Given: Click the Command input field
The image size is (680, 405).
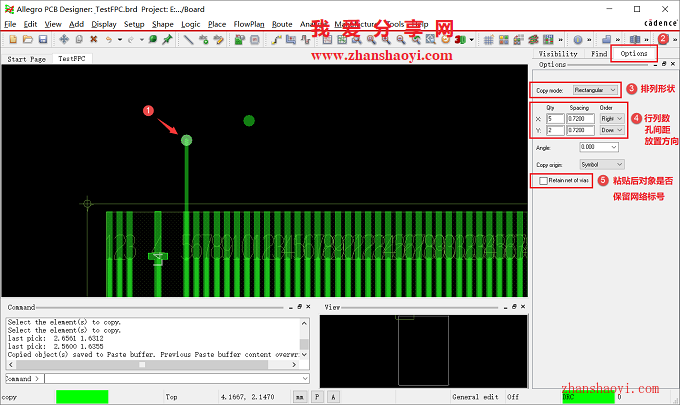Looking at the screenshot, I should click(x=177, y=379).
